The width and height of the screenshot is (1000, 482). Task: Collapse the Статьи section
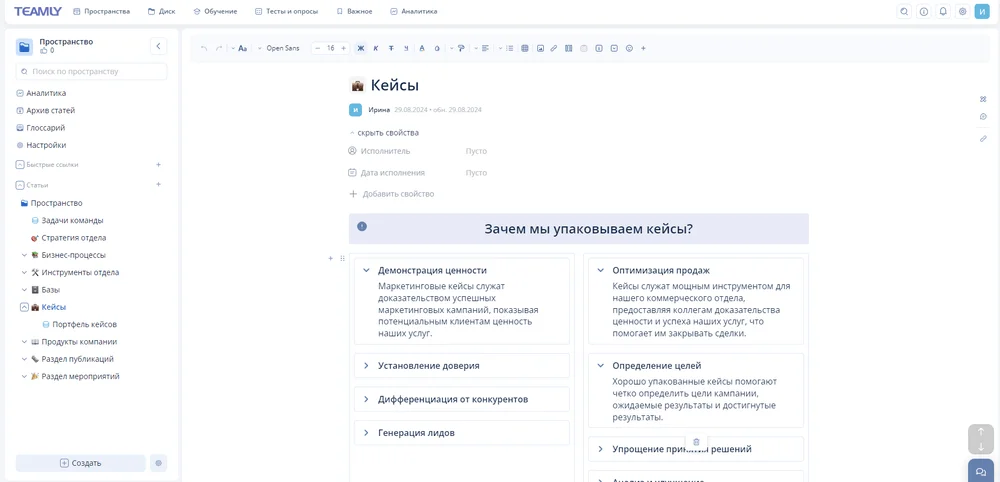pyautogui.click(x=20, y=185)
